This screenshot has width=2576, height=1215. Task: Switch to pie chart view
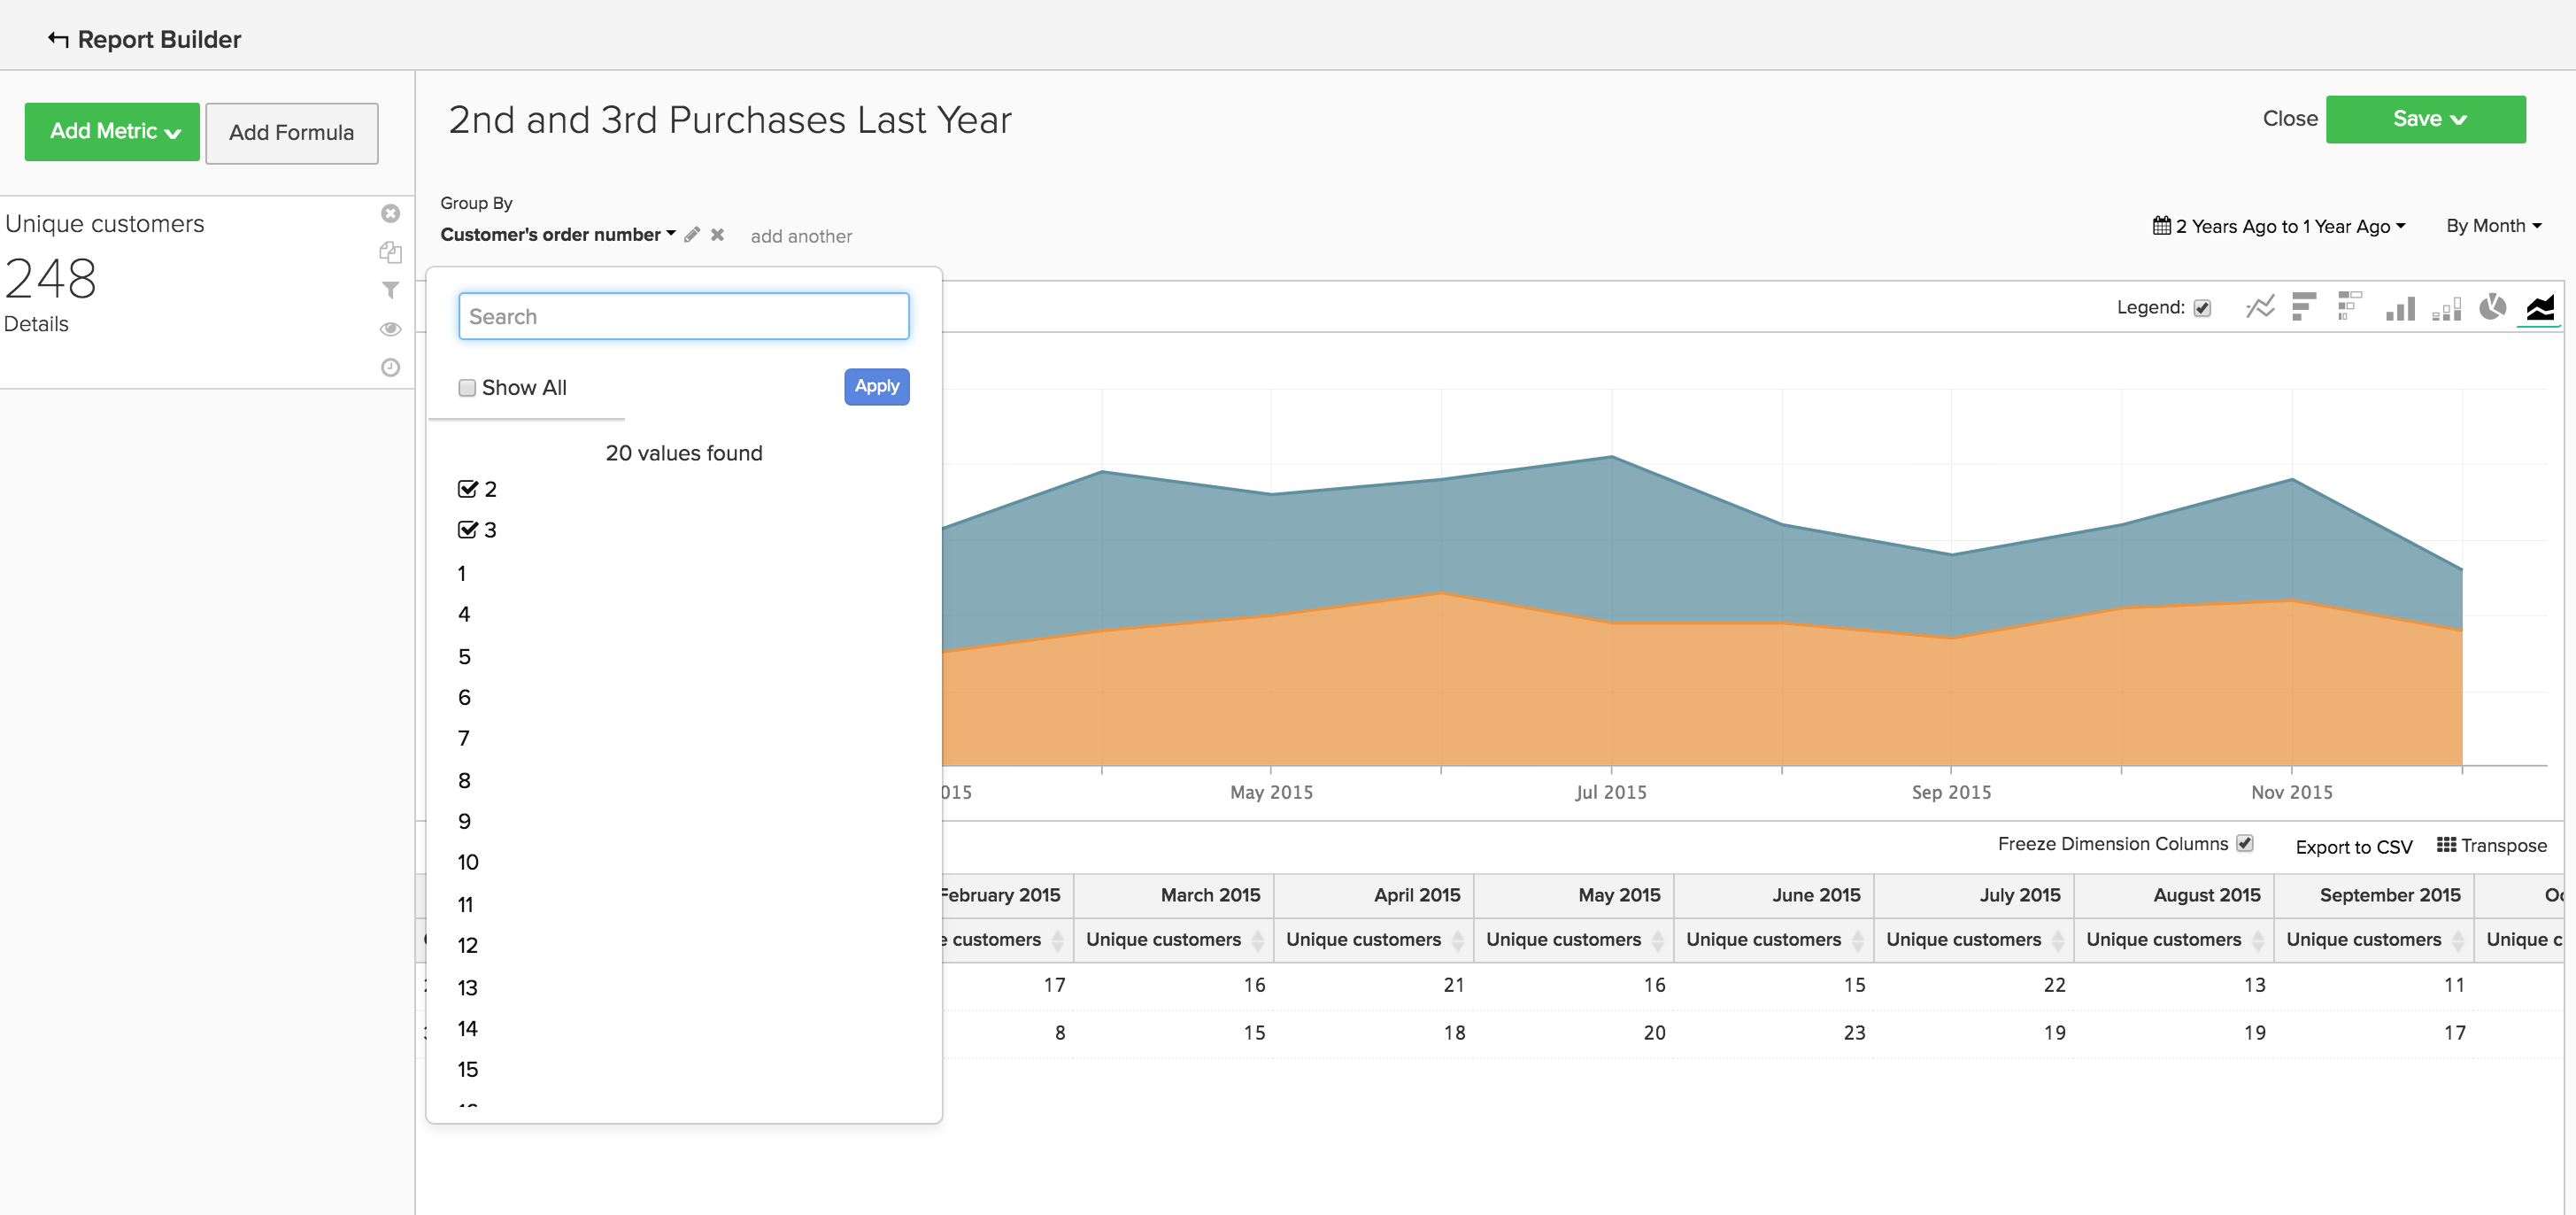tap(2492, 307)
